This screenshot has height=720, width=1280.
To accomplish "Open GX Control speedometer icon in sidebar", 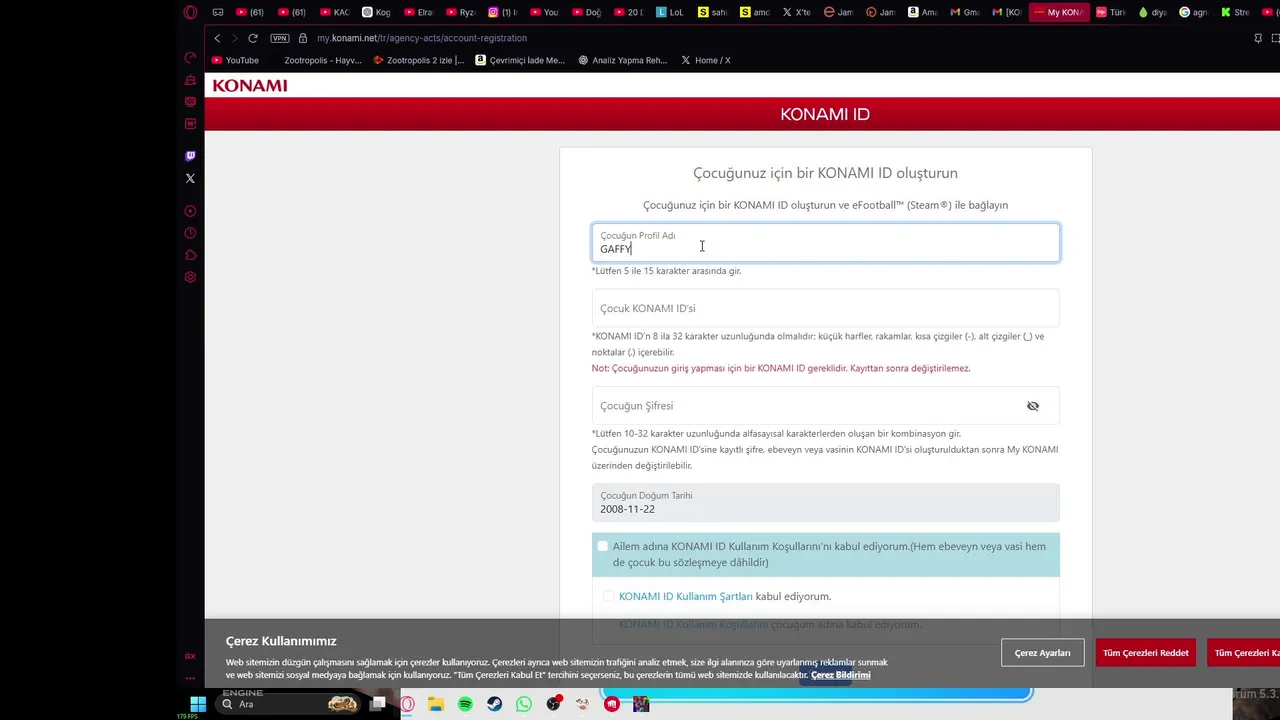I will click(190, 58).
